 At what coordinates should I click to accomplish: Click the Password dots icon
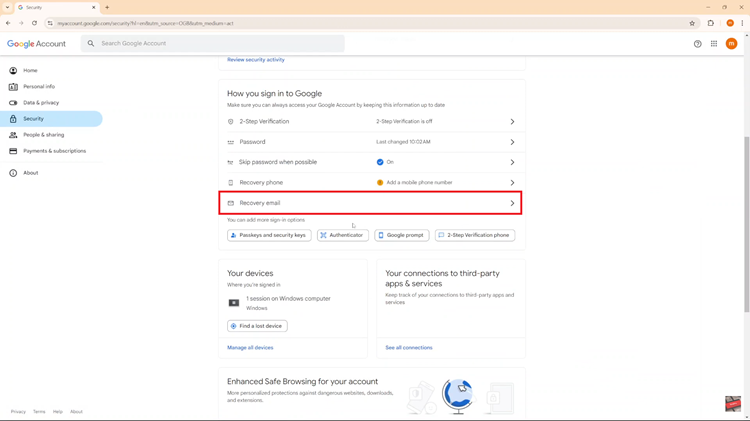click(231, 142)
